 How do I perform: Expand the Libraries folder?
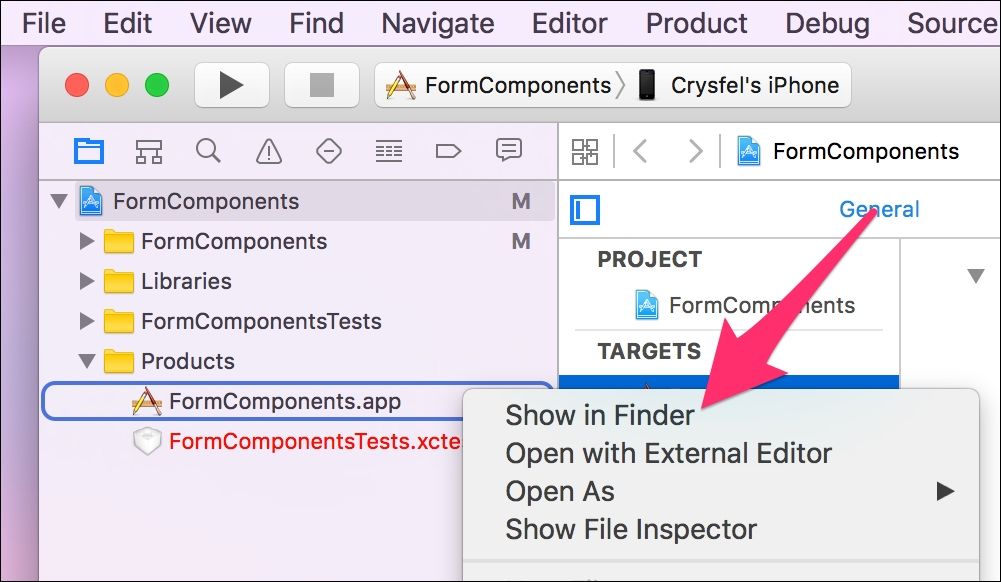(87, 281)
